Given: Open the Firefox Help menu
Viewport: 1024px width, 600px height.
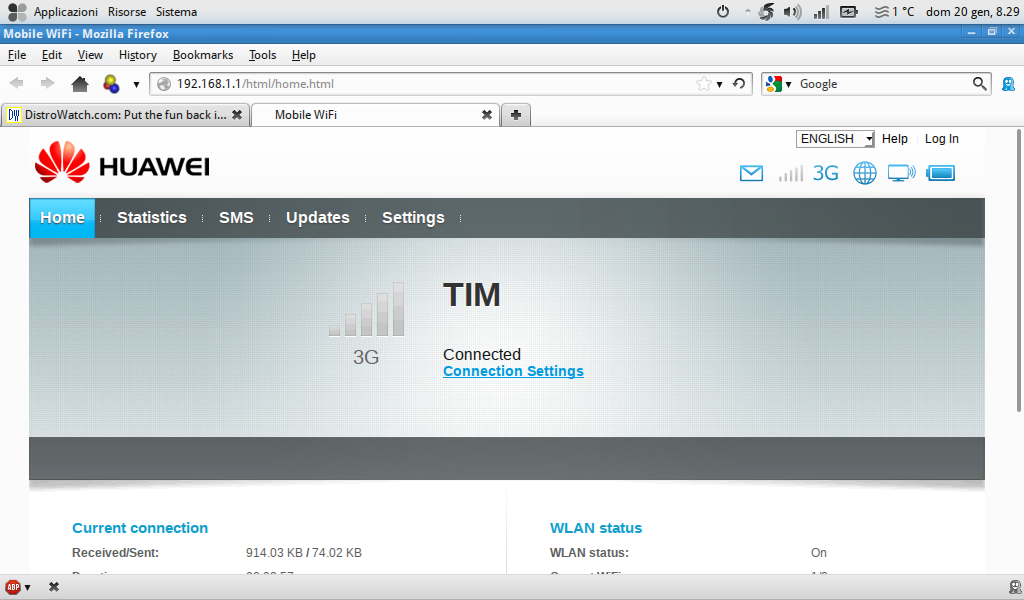Looking at the screenshot, I should [304, 55].
